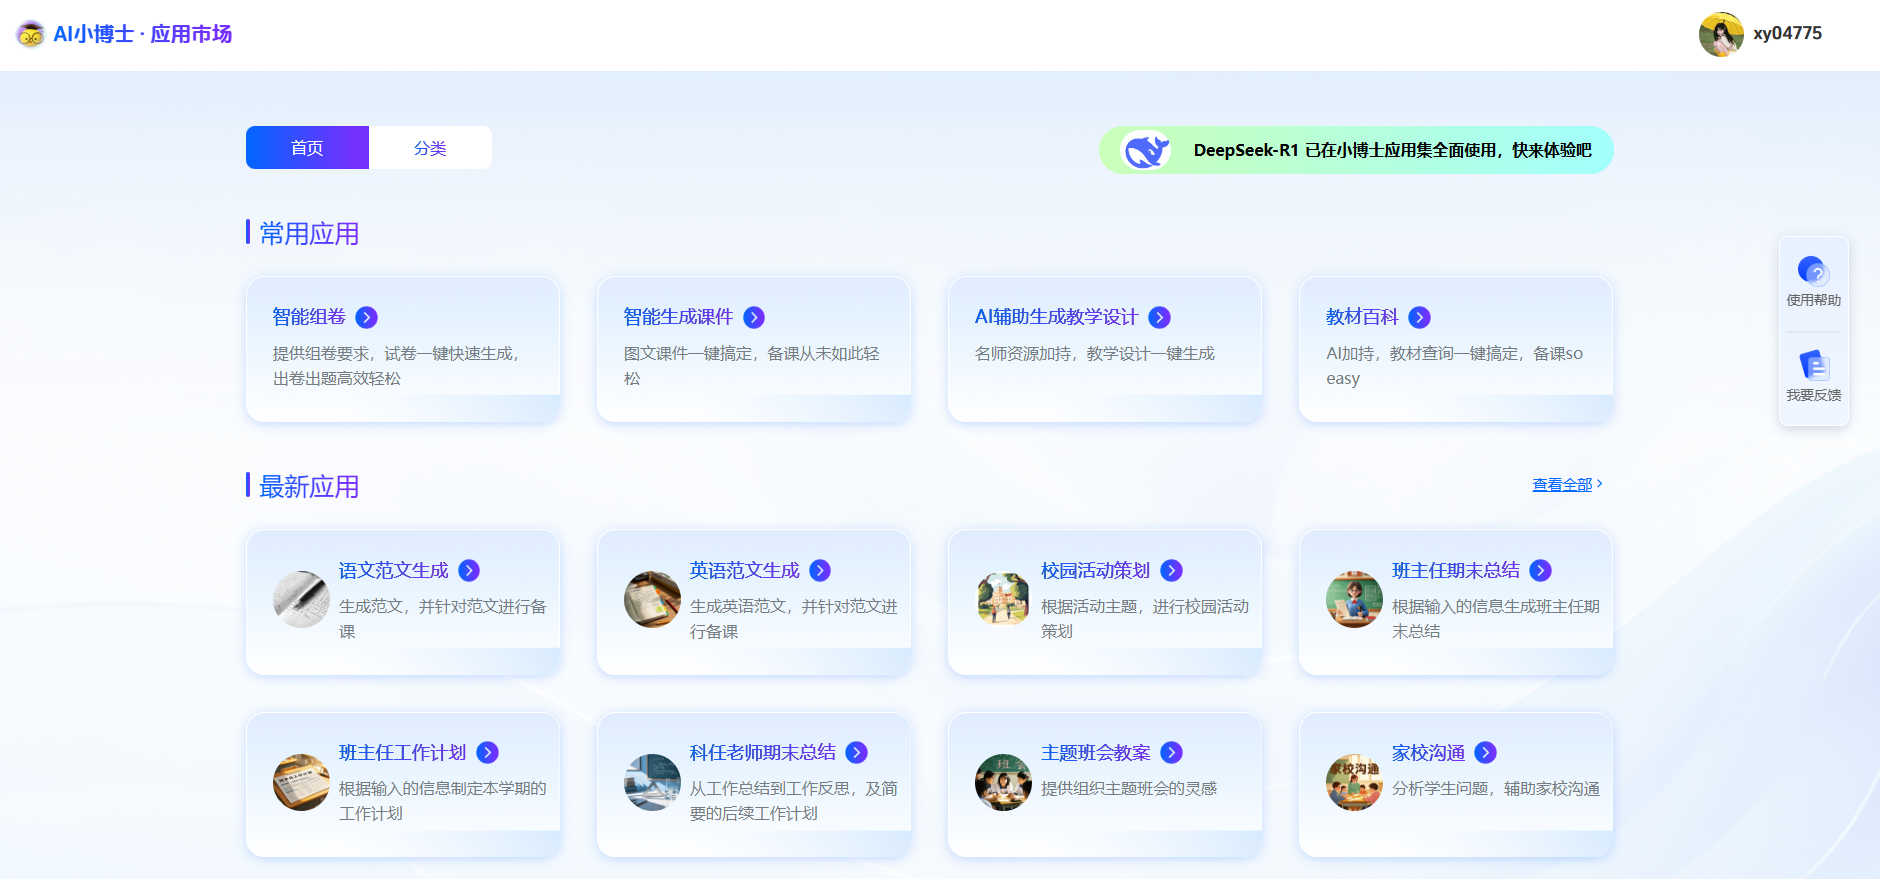Screen dimensions: 1880x879
Task: Expand the arrow beside 科任老师期末总结
Action: (857, 752)
